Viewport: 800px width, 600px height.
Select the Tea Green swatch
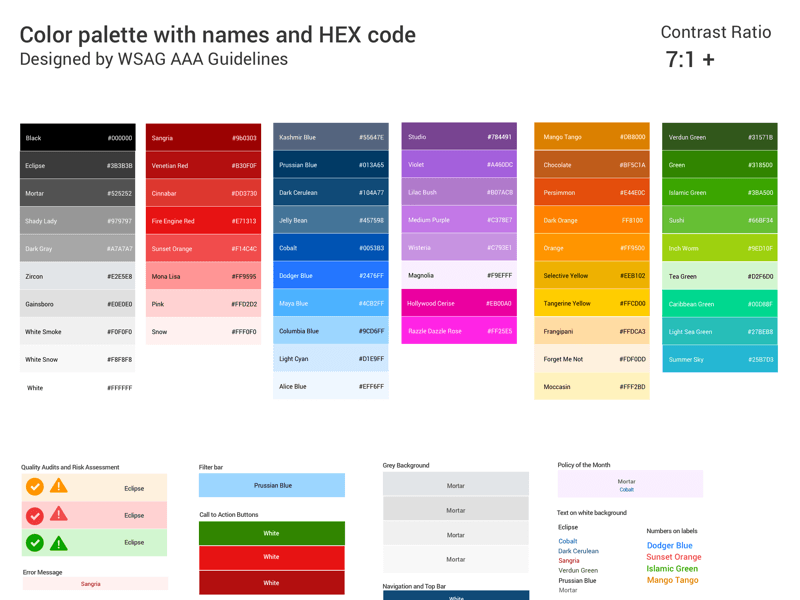(x=720, y=276)
